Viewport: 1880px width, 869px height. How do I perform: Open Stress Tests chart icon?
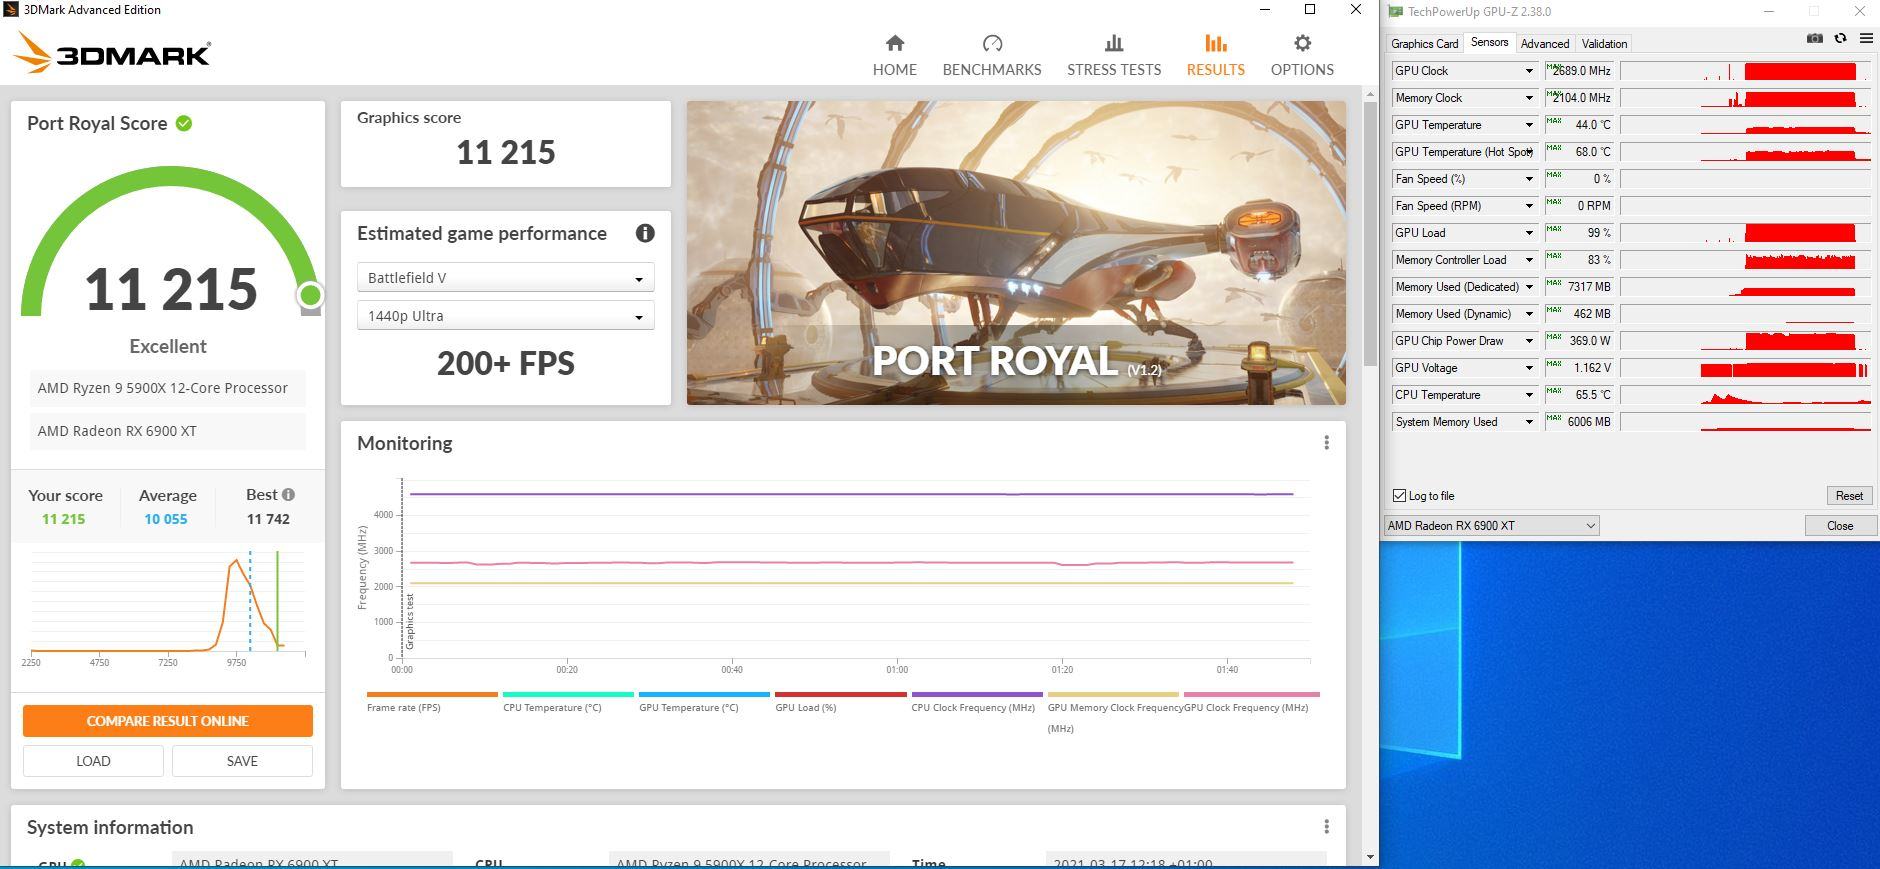click(x=1114, y=43)
